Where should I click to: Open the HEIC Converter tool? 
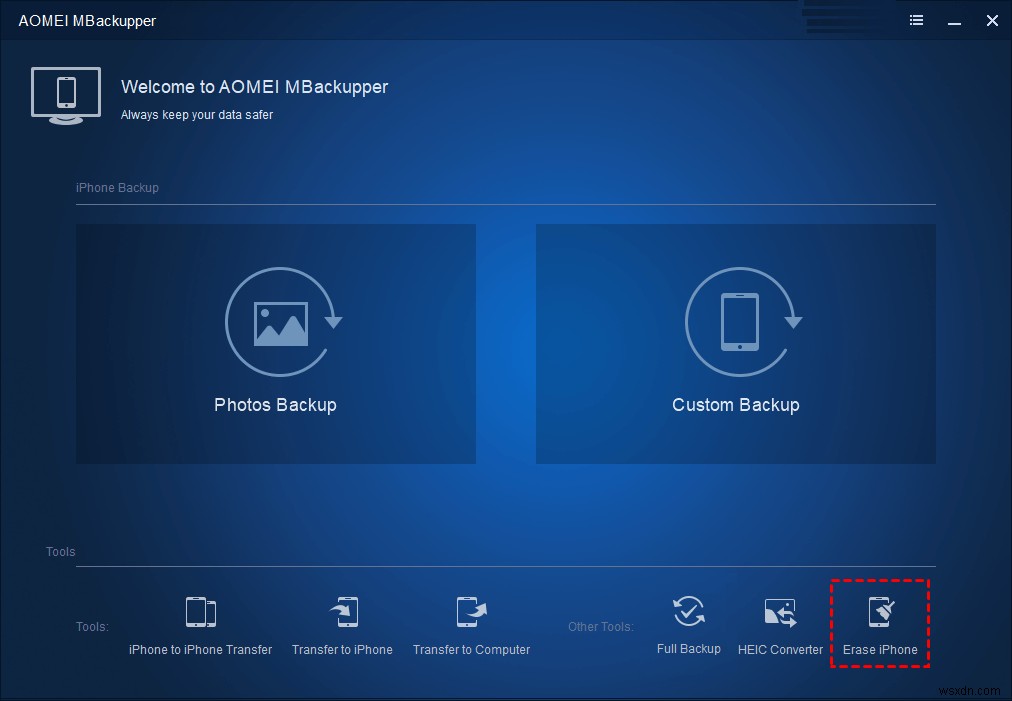[780, 611]
